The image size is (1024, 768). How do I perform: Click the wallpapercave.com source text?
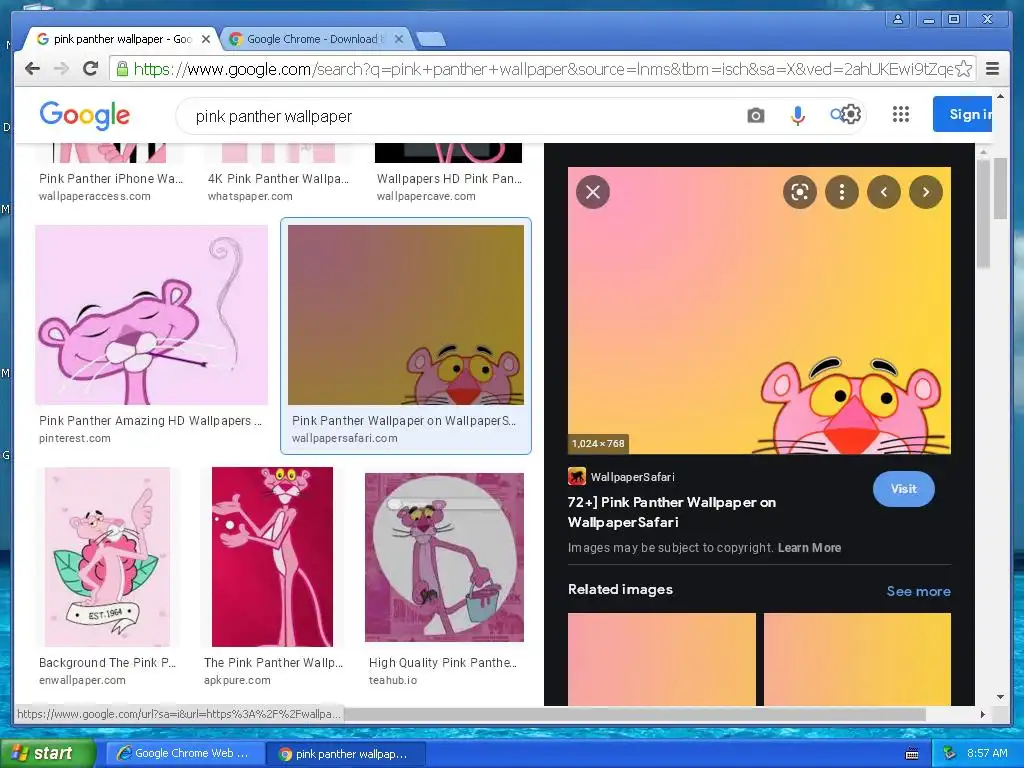426,196
